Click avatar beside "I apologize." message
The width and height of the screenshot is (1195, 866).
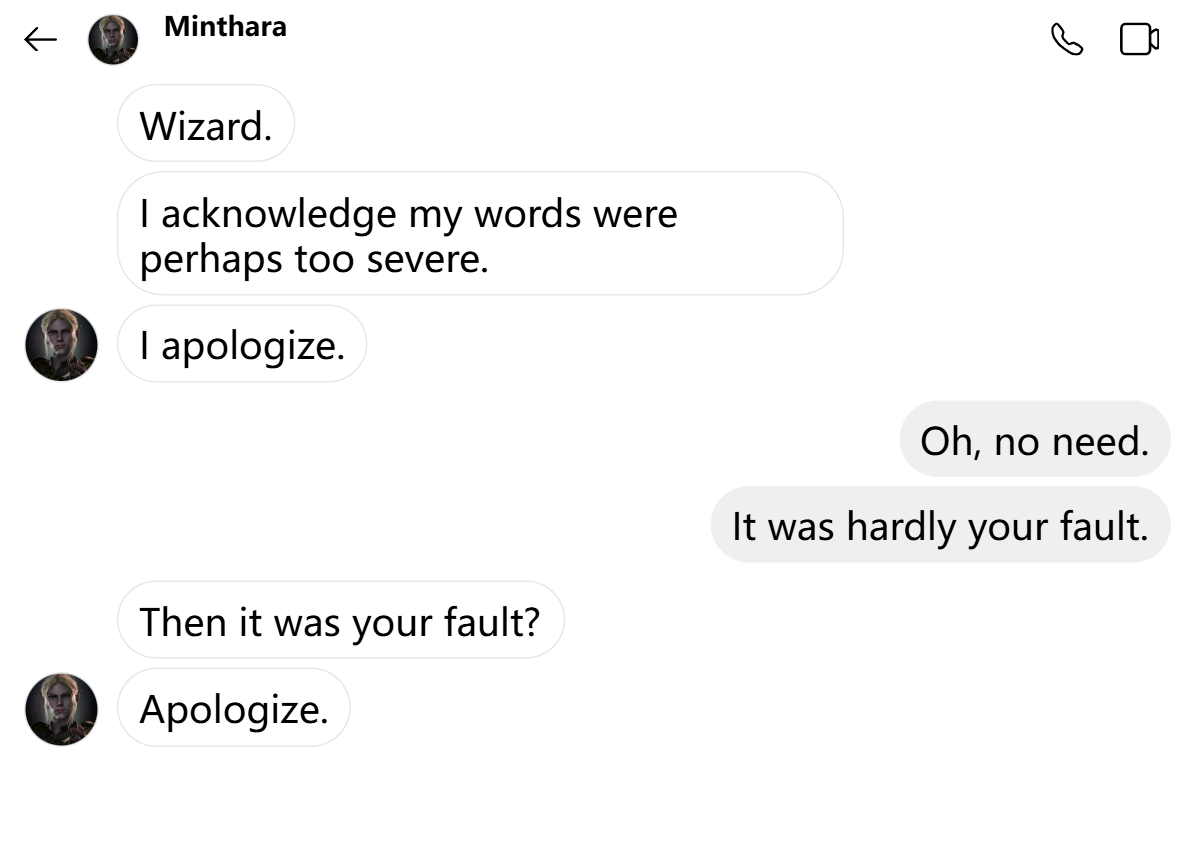pos(61,345)
